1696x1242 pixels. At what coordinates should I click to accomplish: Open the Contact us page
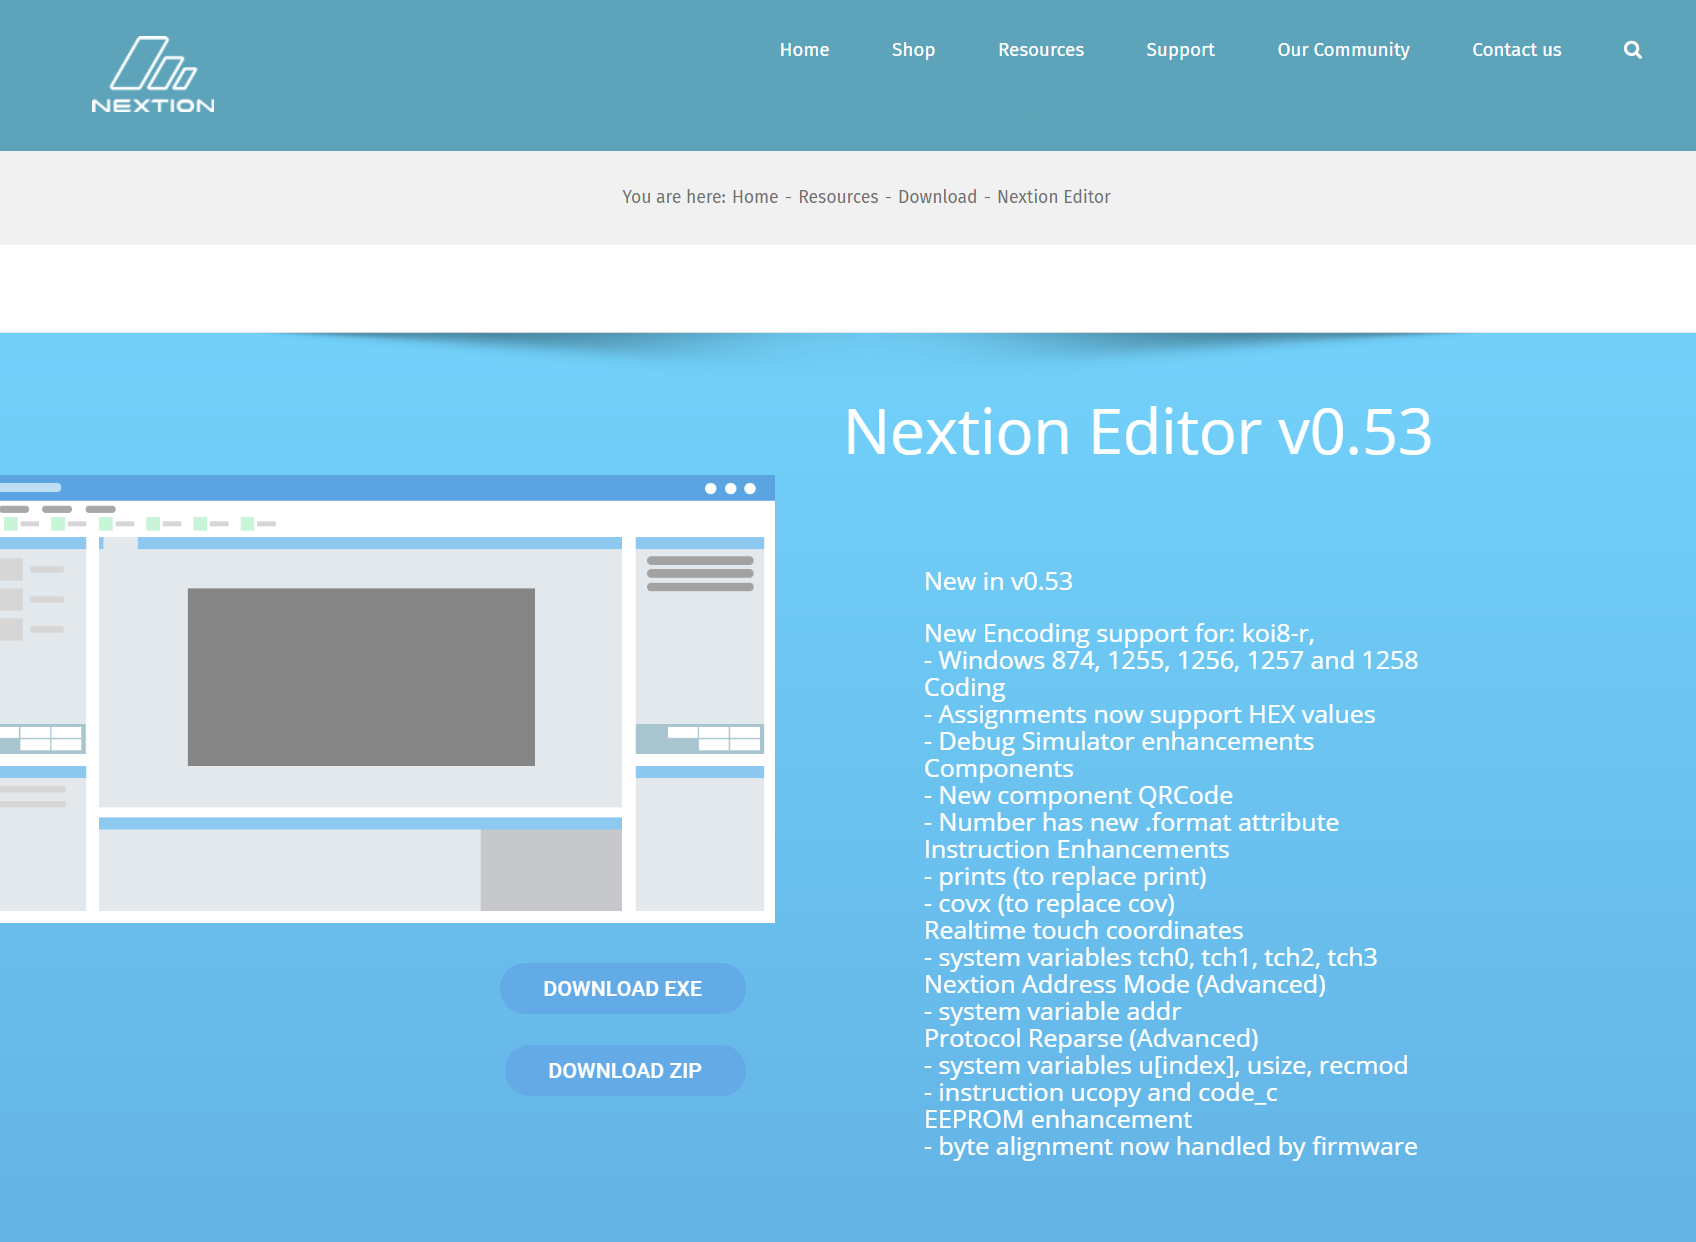click(1516, 50)
